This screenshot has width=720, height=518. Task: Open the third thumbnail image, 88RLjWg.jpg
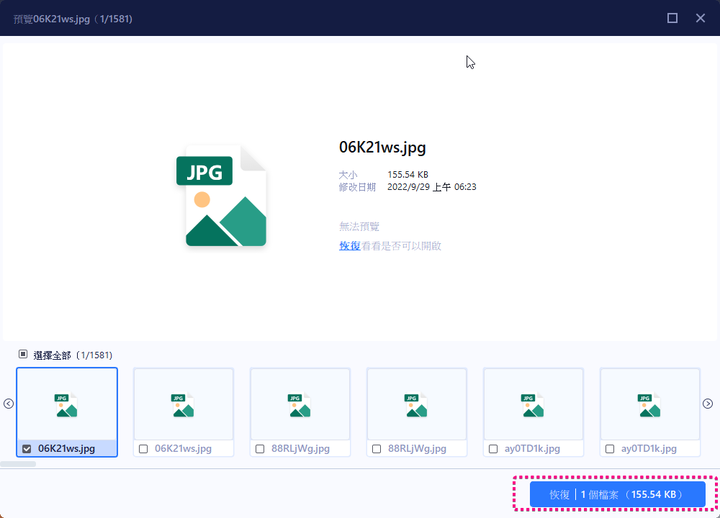pos(300,404)
